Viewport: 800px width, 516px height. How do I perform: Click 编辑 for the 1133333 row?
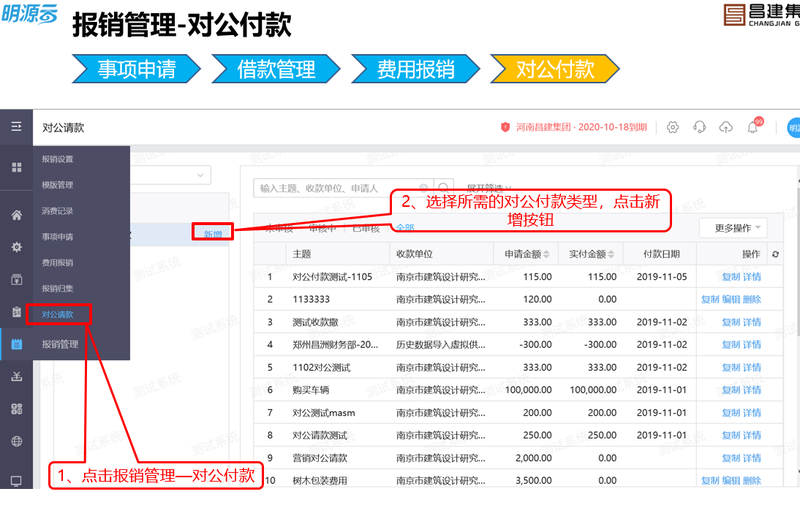pos(731,300)
